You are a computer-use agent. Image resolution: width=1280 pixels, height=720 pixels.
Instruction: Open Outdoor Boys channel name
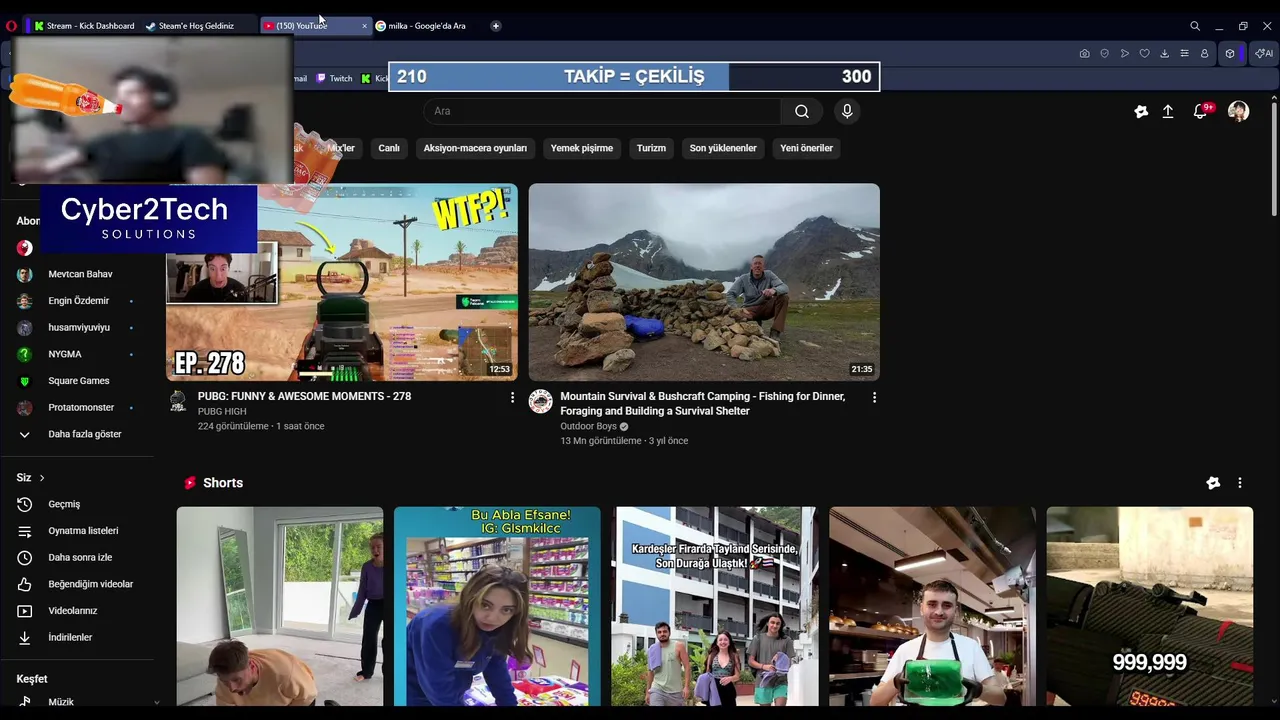pyautogui.click(x=588, y=426)
